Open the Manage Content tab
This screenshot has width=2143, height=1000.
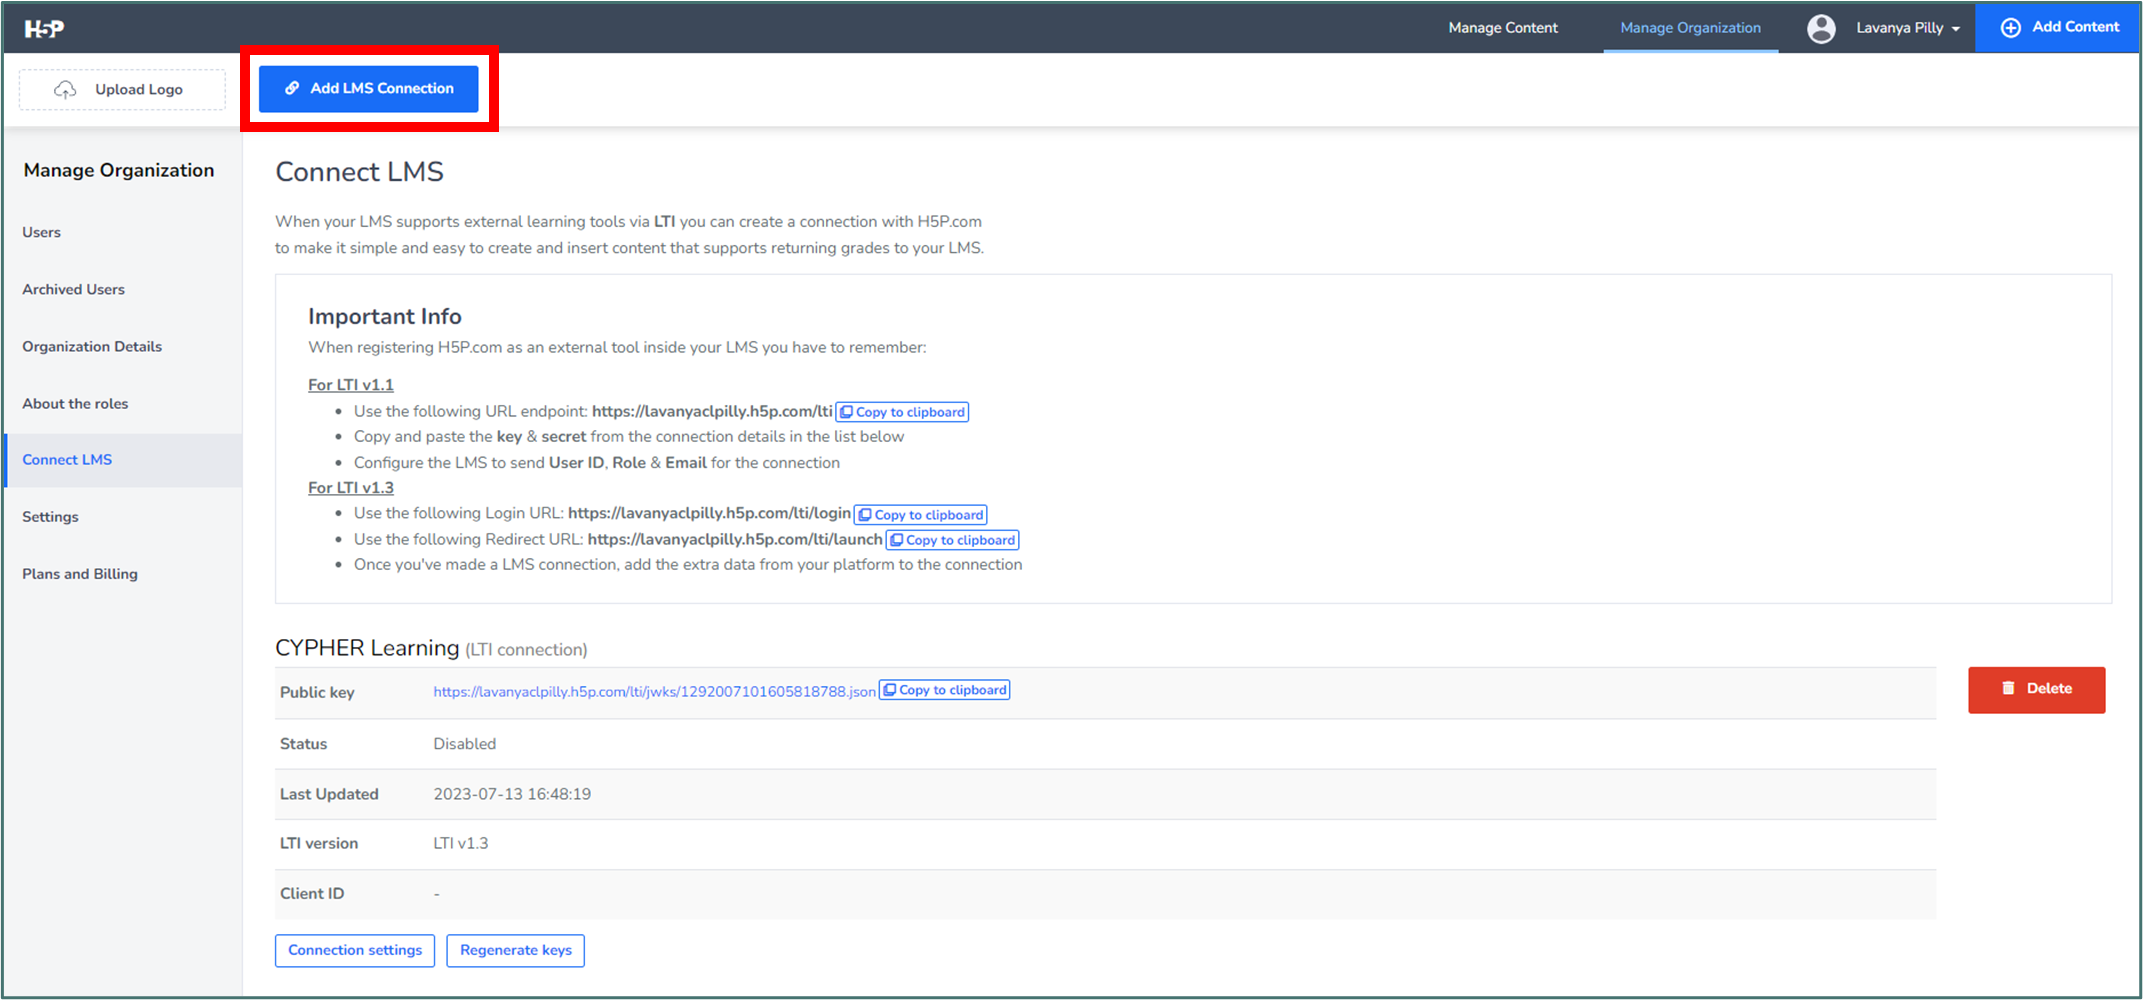click(1503, 28)
